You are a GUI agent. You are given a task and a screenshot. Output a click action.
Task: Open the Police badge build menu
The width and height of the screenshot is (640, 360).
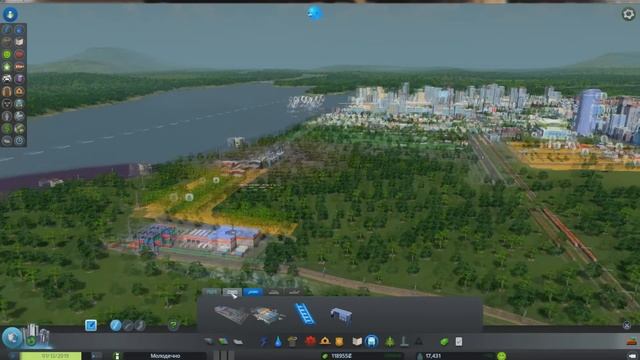(339, 341)
